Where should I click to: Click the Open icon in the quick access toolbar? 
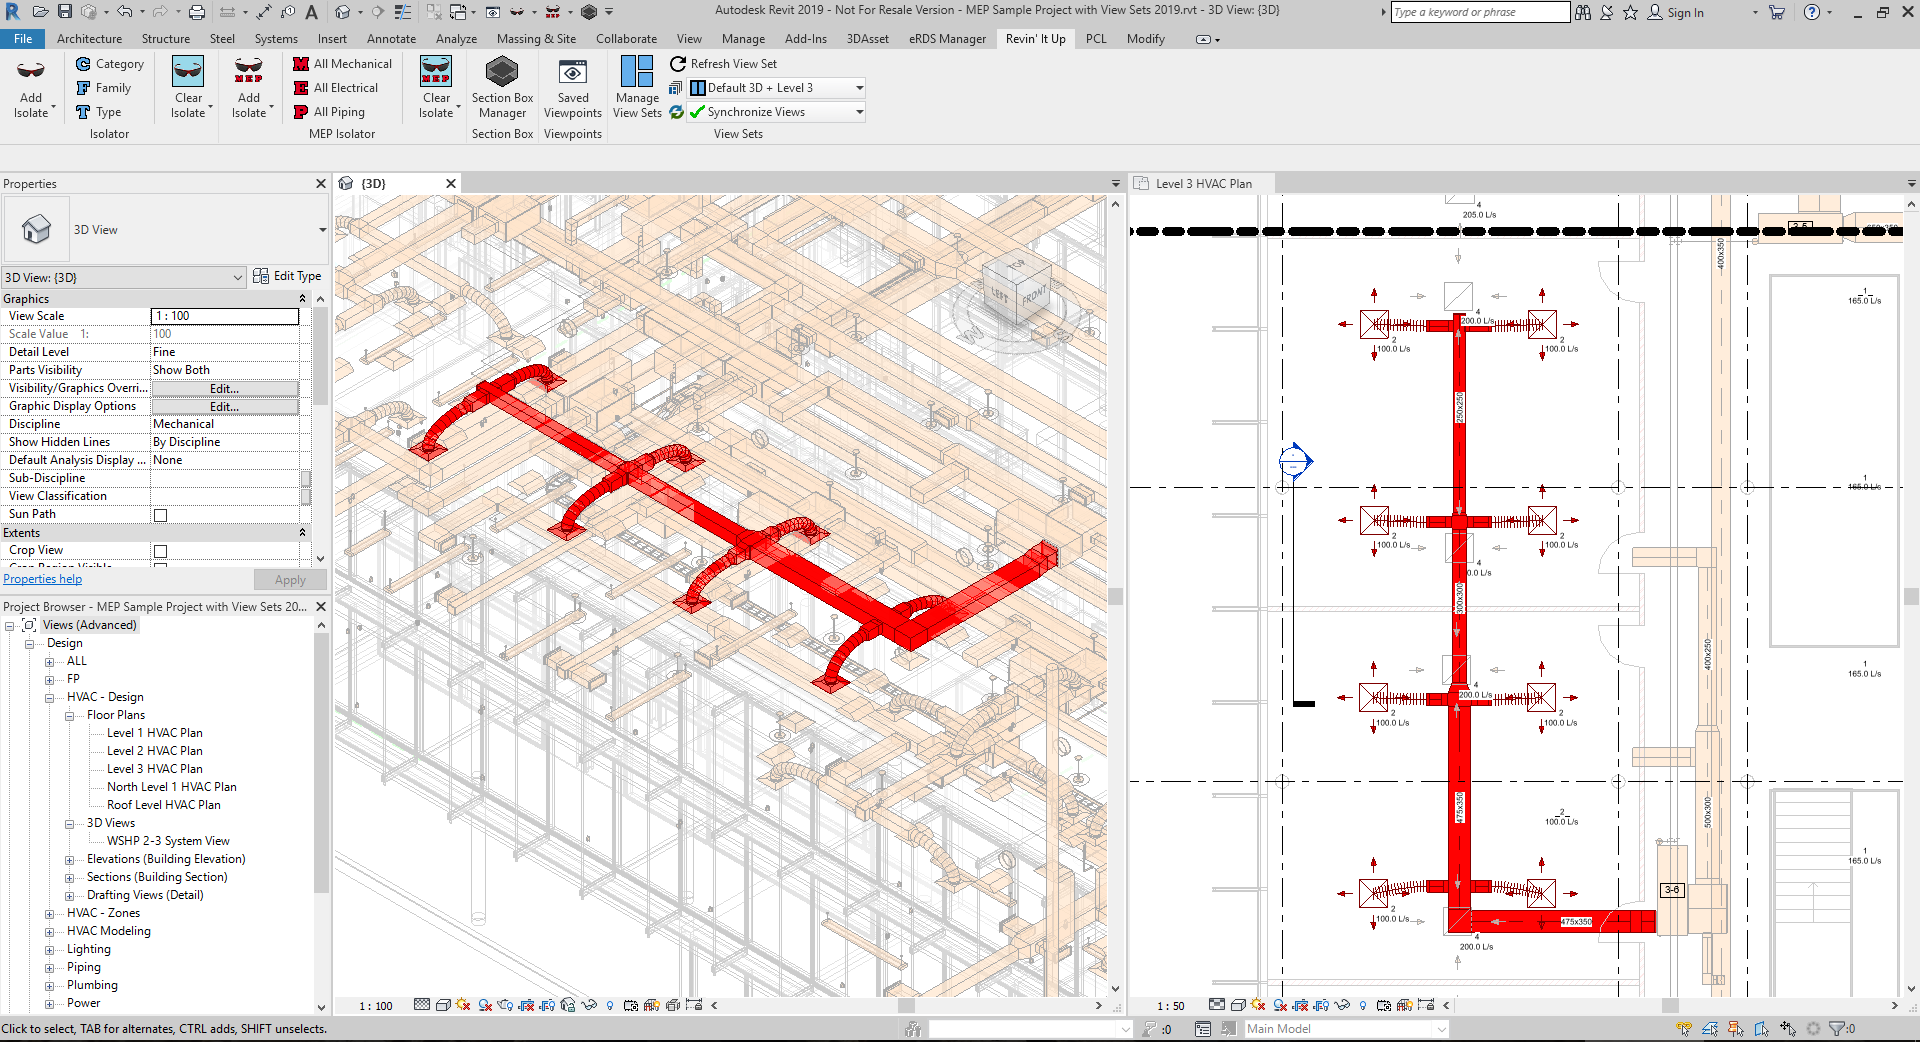41,12
